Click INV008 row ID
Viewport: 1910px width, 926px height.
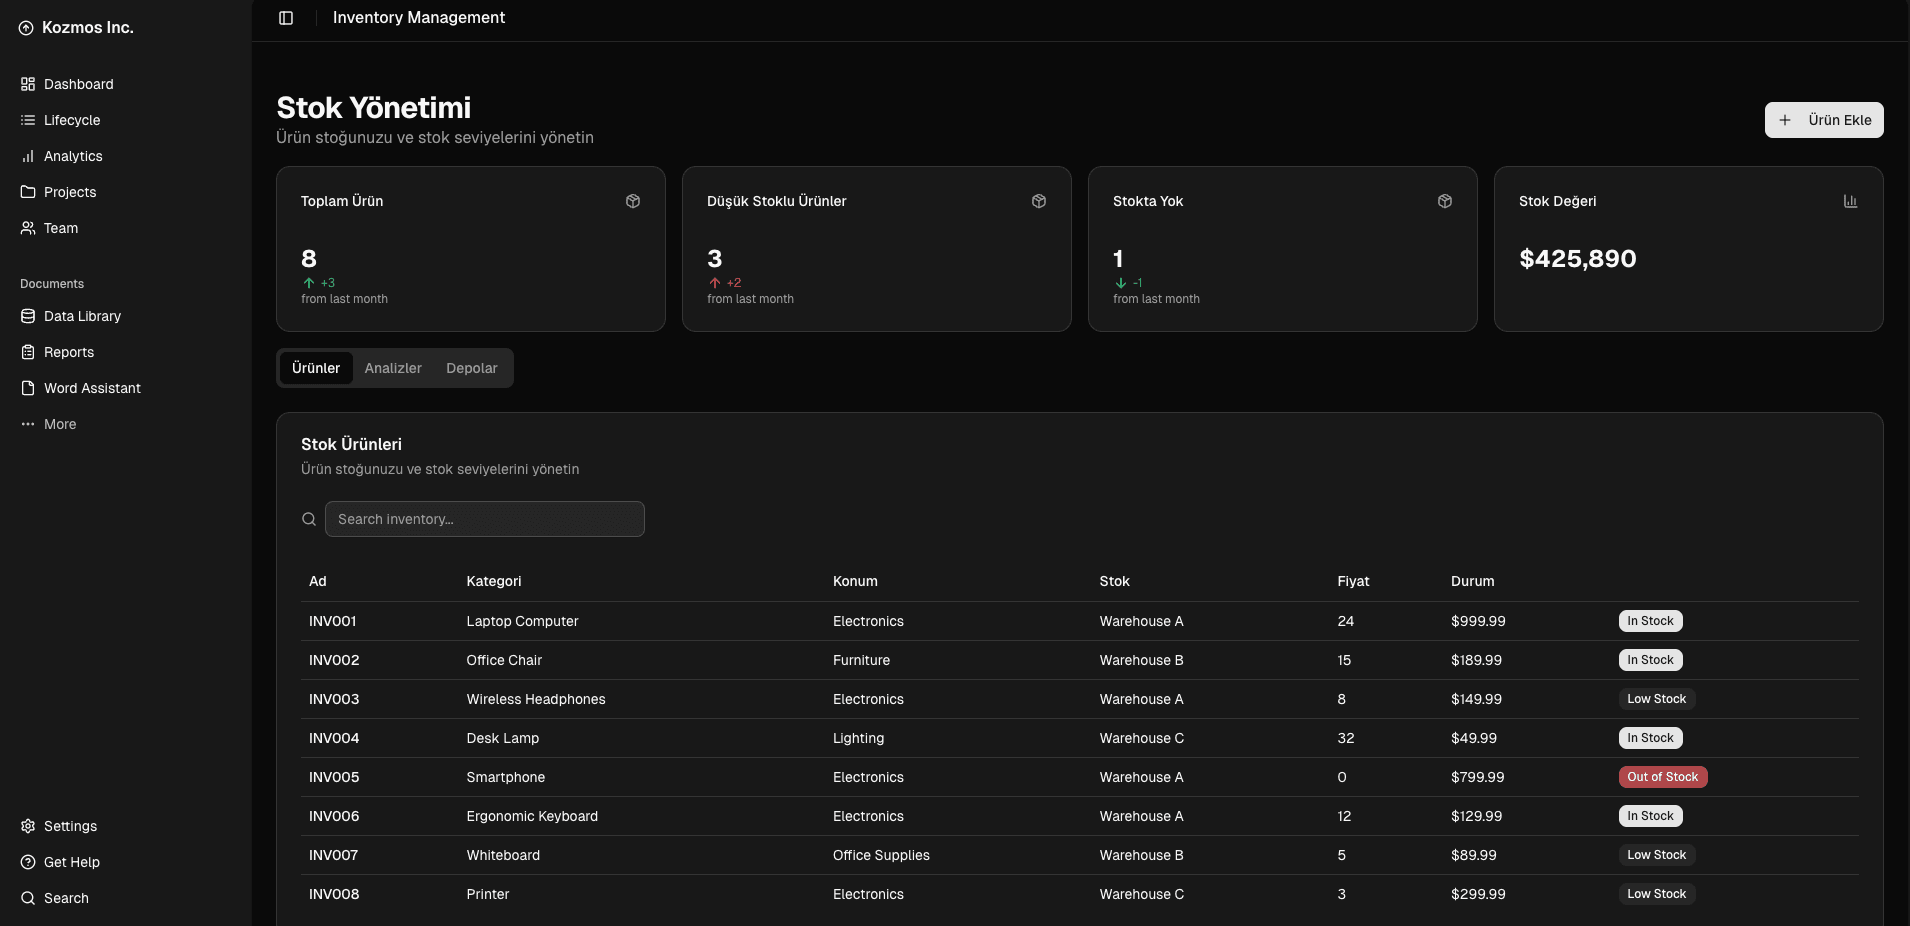coord(334,894)
